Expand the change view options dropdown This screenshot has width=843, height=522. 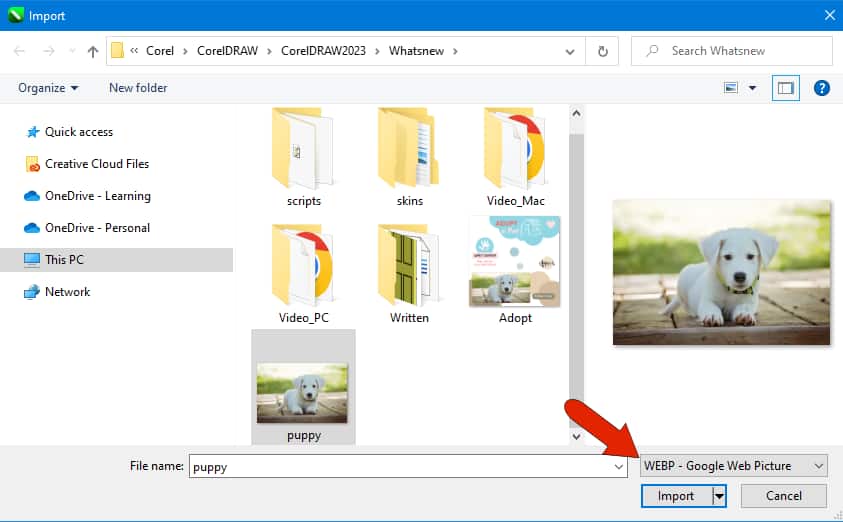[x=751, y=88]
